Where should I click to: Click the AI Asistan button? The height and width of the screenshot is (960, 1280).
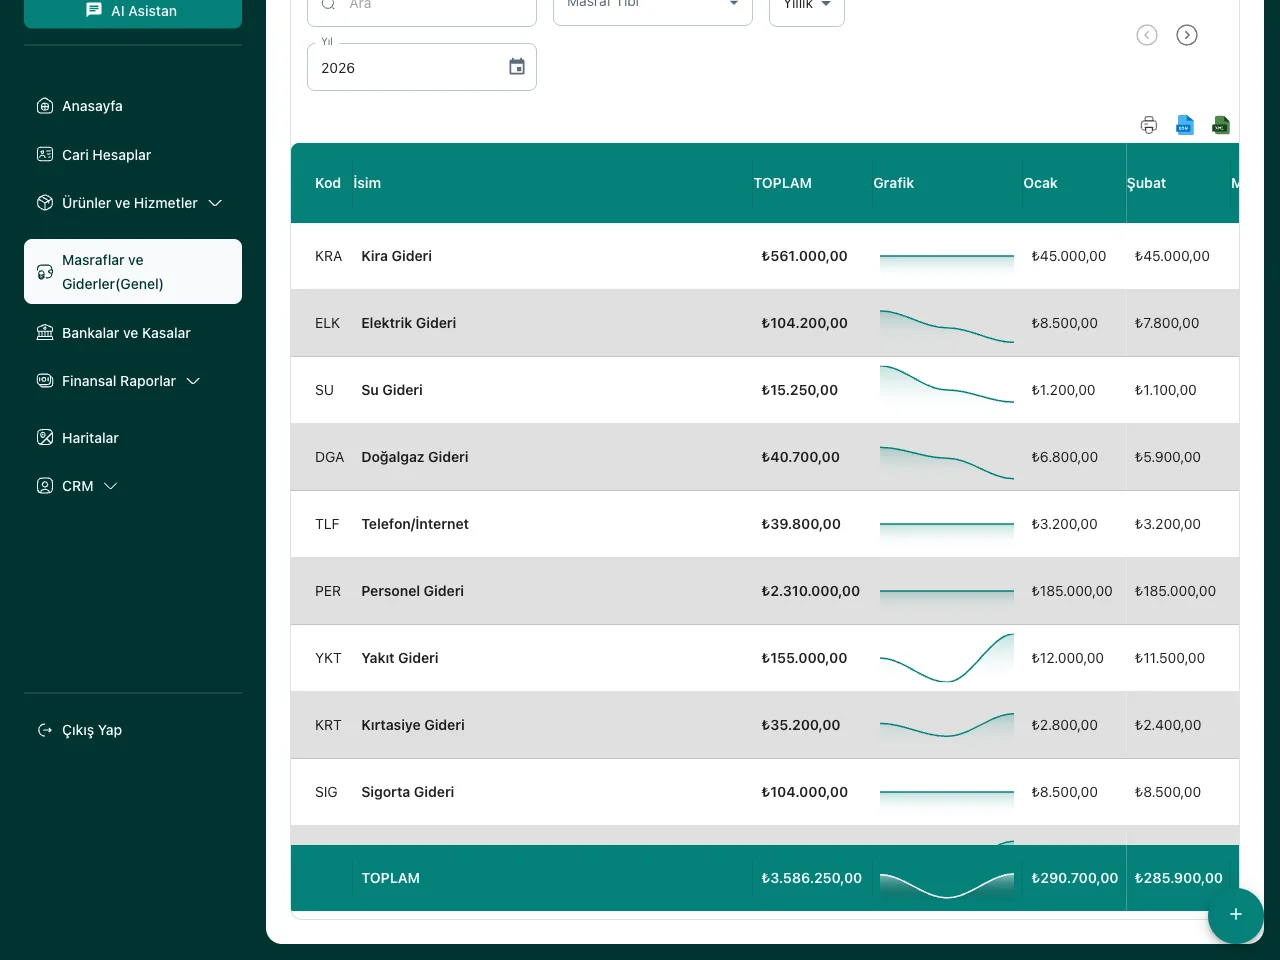pyautogui.click(x=133, y=11)
